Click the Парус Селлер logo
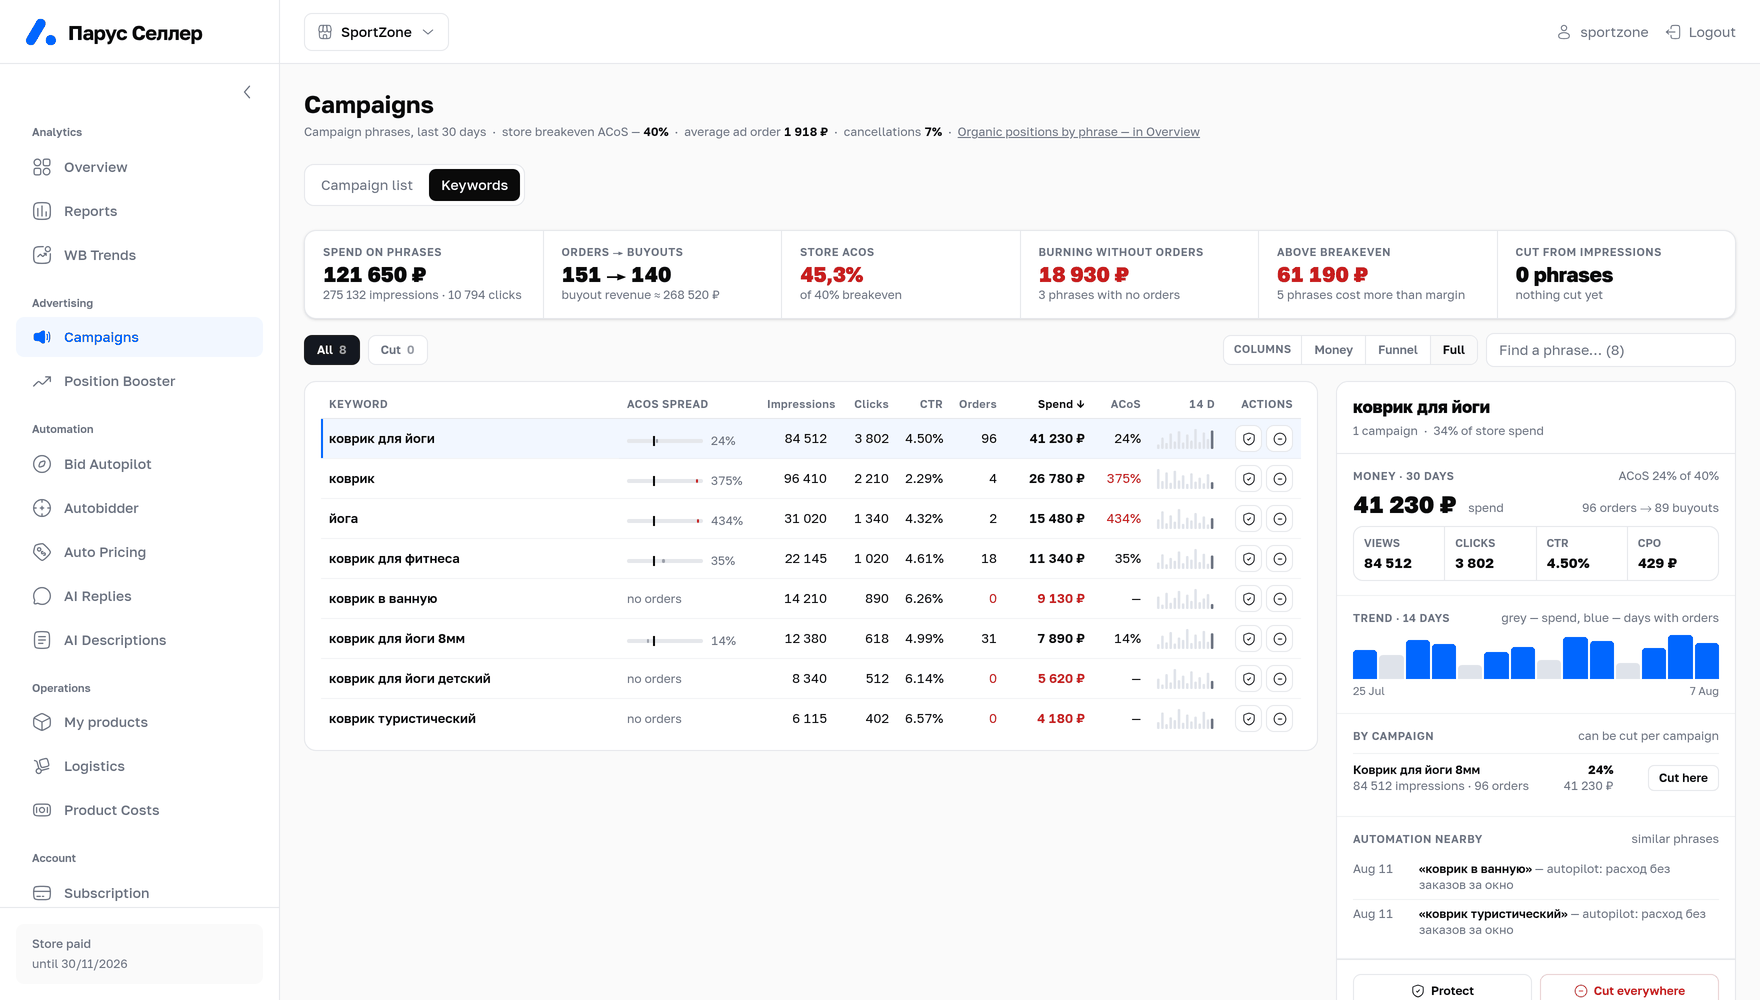 [114, 32]
